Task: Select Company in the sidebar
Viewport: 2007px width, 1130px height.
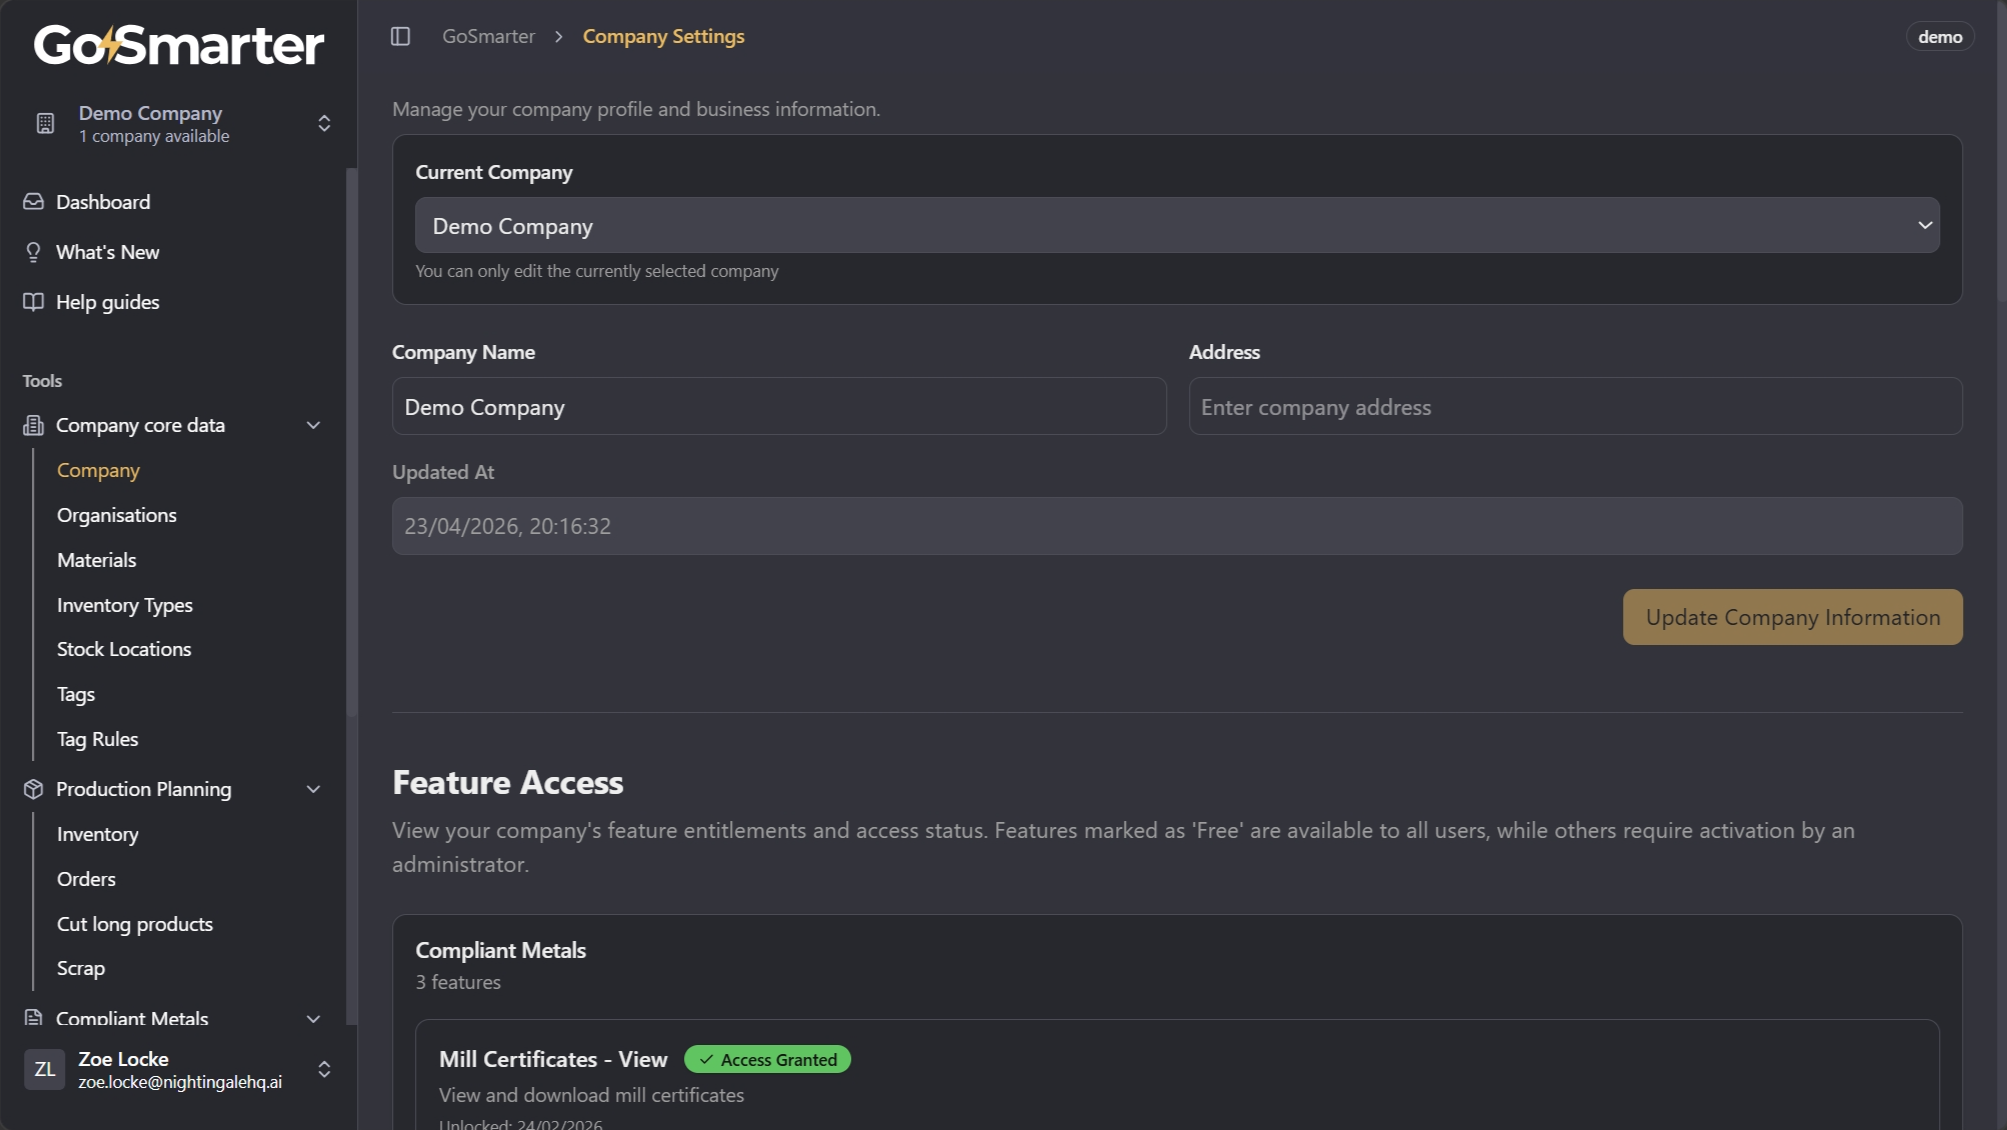Action: (x=98, y=470)
